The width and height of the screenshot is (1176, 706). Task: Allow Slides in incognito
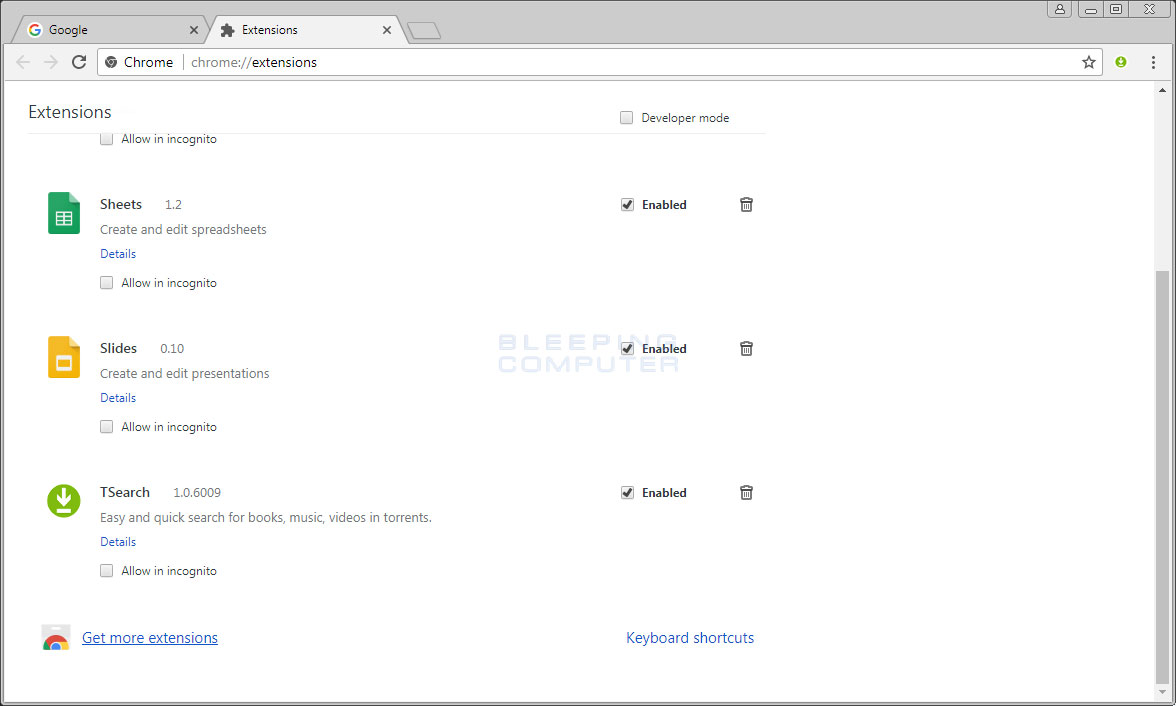click(106, 427)
